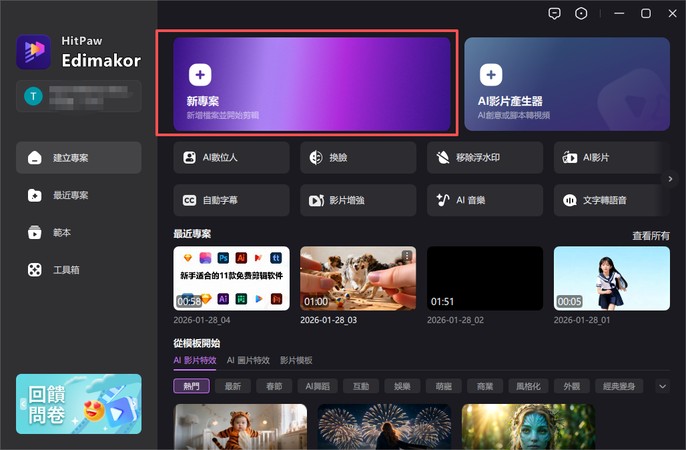Screen dimensions: 686x450
Task: Launch the AI數位人 tool
Action: tap(231, 157)
